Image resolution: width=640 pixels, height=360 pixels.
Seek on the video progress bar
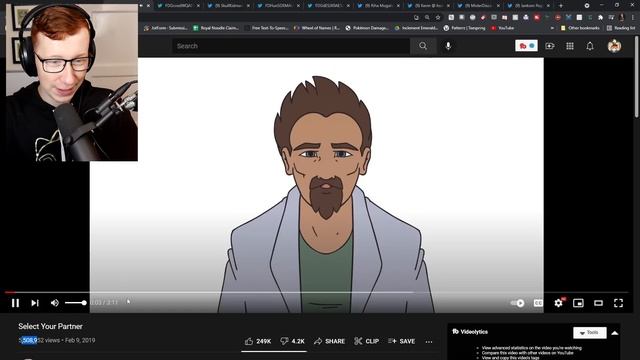(x=316, y=292)
